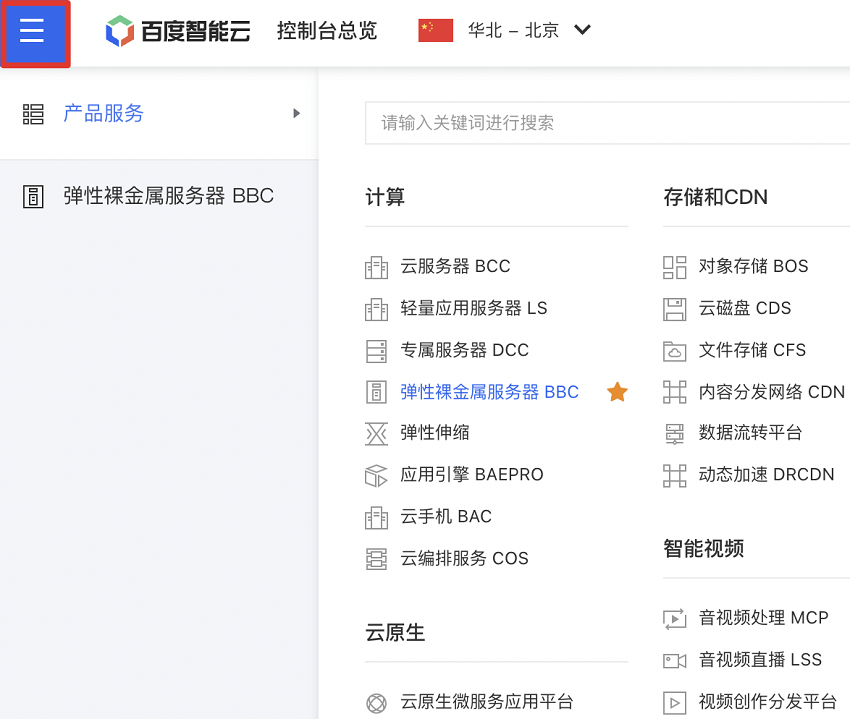Click the 云手机 BAC icon
This screenshot has height=719, width=850.
pyautogui.click(x=376, y=517)
